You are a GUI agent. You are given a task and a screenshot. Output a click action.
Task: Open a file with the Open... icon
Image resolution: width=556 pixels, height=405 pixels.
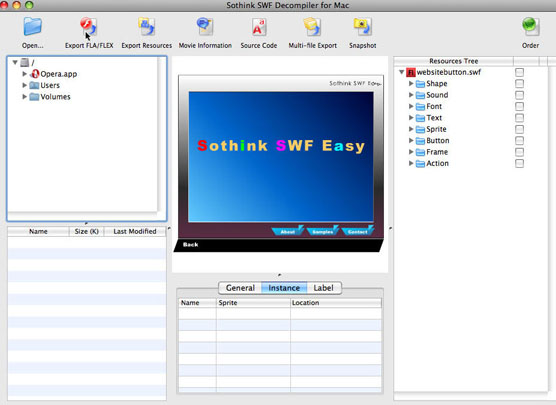point(33,27)
